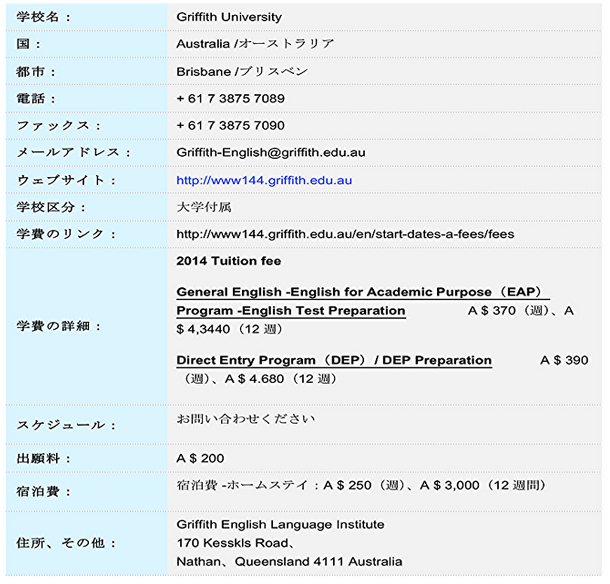Click the school name Griffith University
Screen dimensions: 610x584
click(x=229, y=17)
